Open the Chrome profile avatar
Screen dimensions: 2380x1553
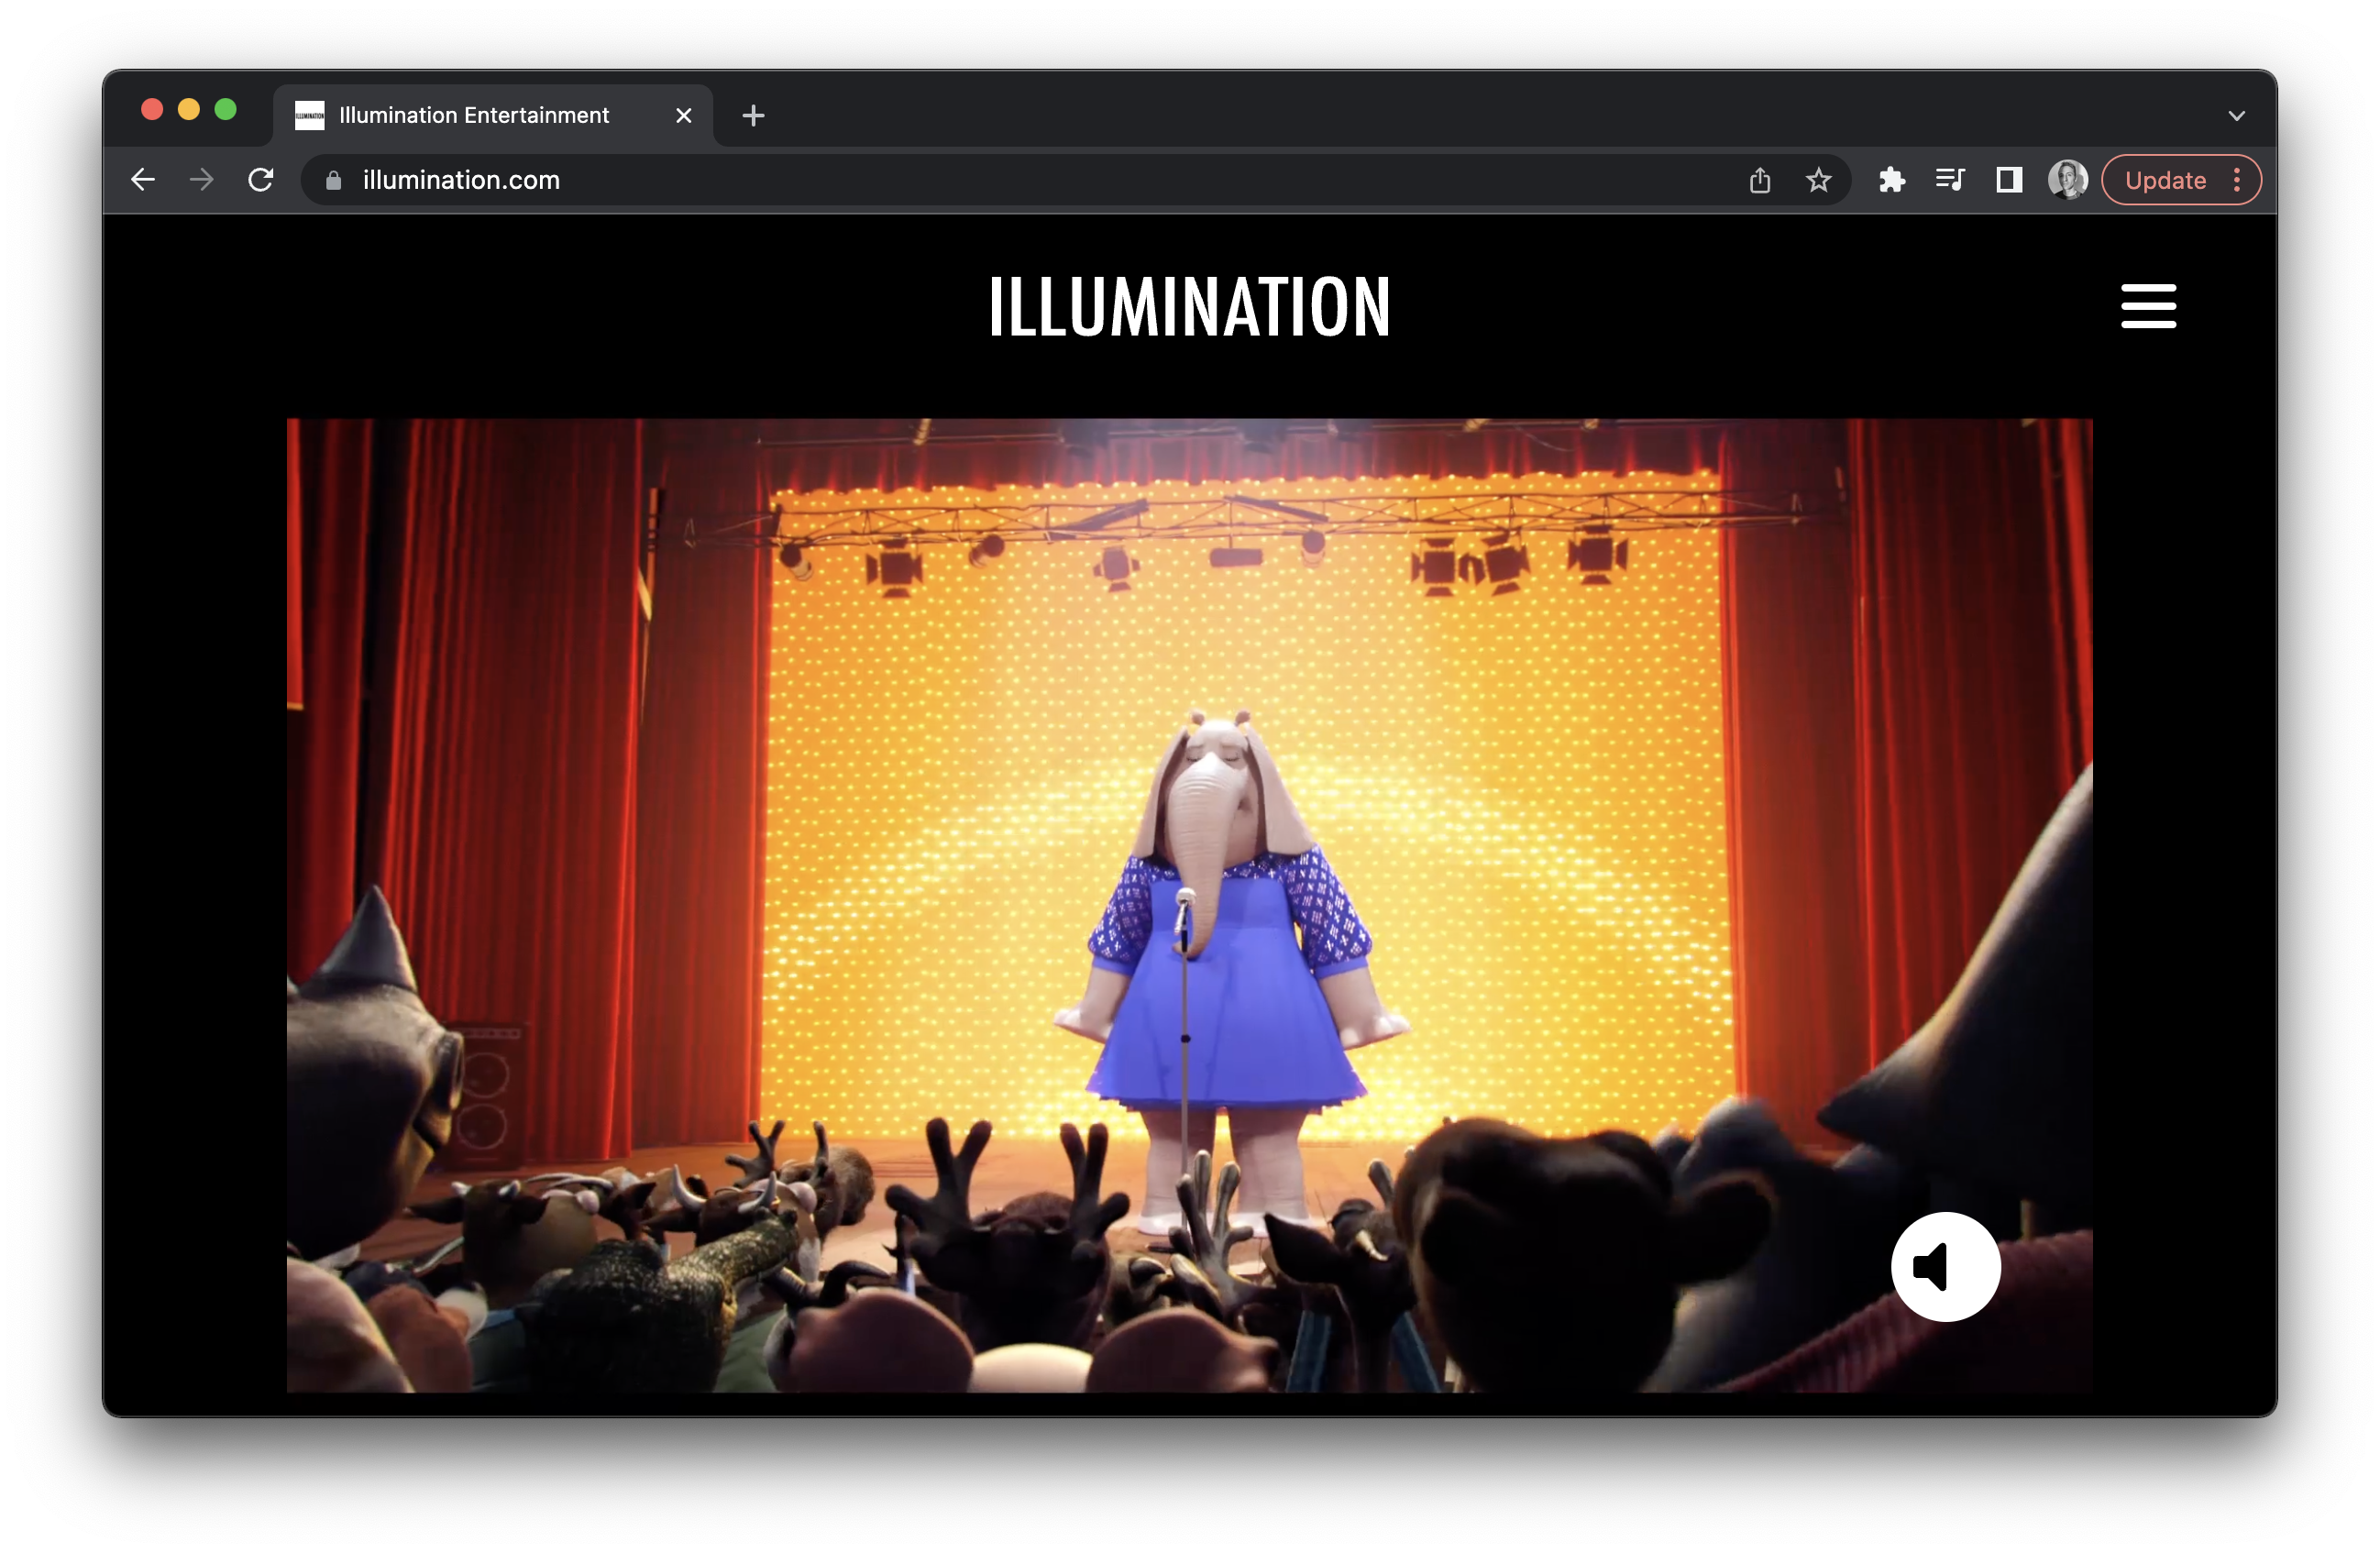coord(2067,180)
